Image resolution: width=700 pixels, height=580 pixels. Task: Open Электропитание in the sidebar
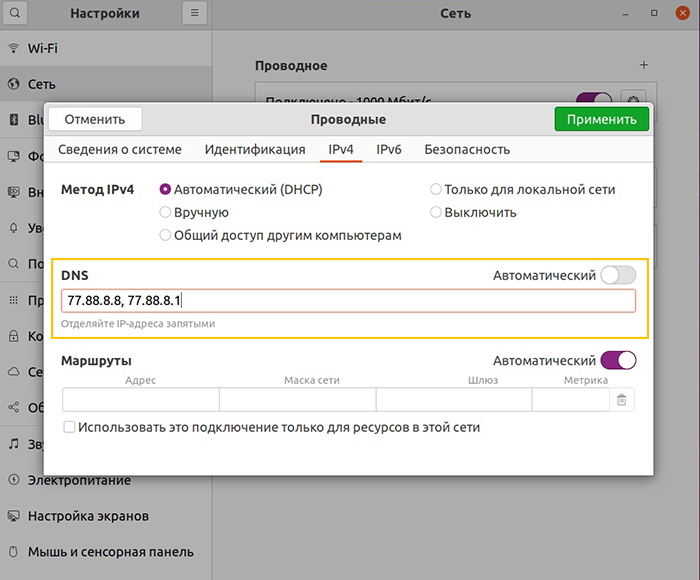pyautogui.click(x=79, y=480)
